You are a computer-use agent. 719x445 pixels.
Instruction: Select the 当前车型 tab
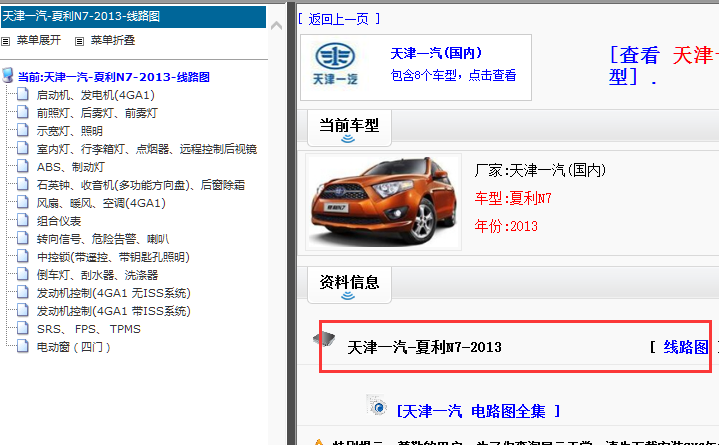(349, 128)
